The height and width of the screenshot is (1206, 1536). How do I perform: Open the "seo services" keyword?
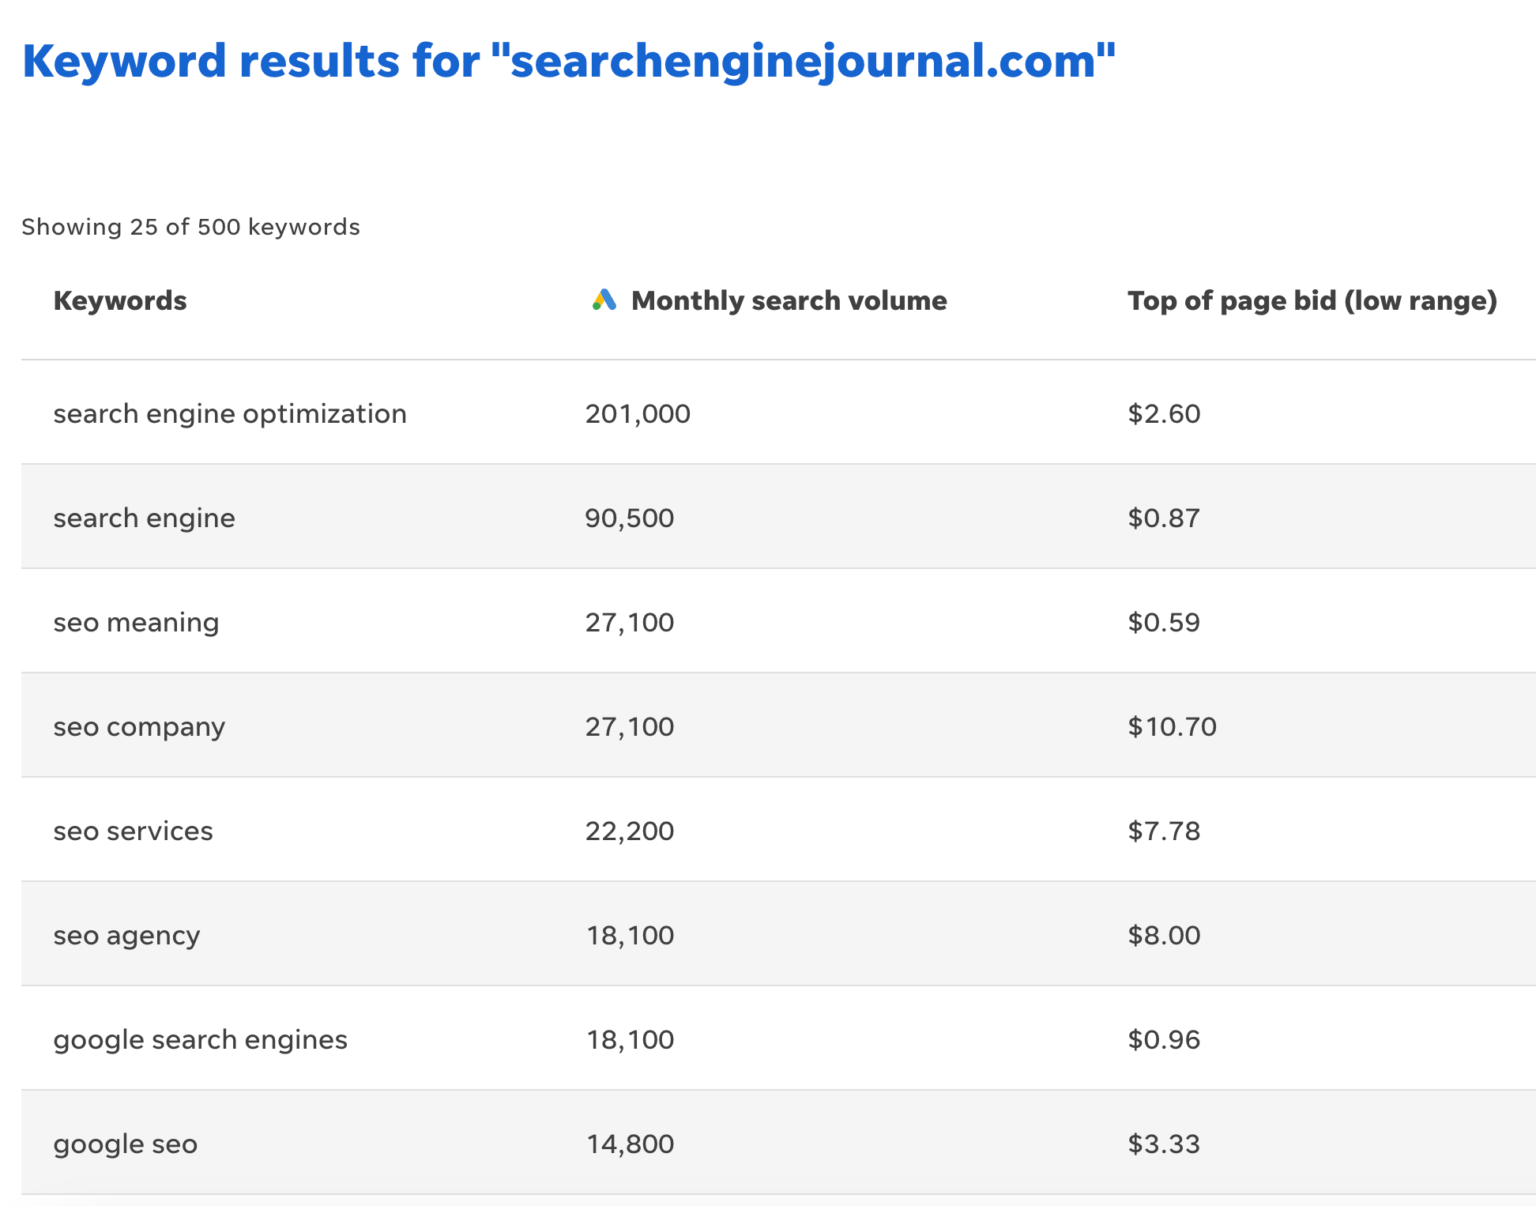pyautogui.click(x=133, y=830)
